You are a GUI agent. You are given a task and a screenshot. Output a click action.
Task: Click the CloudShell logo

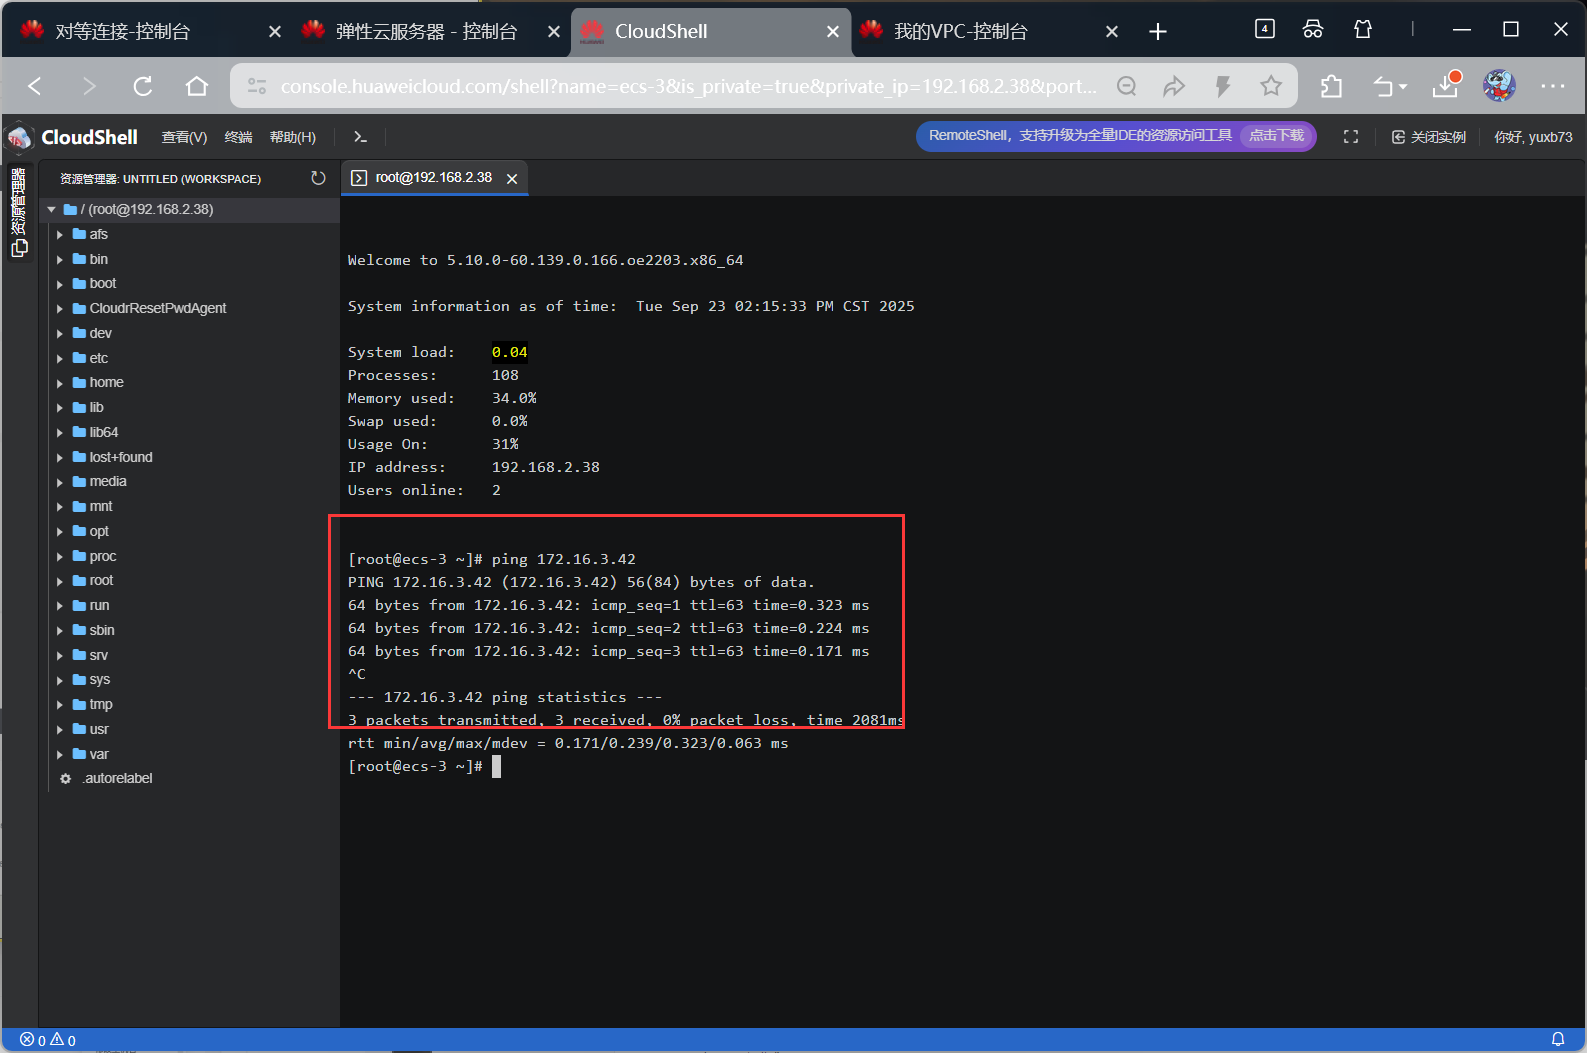72,137
